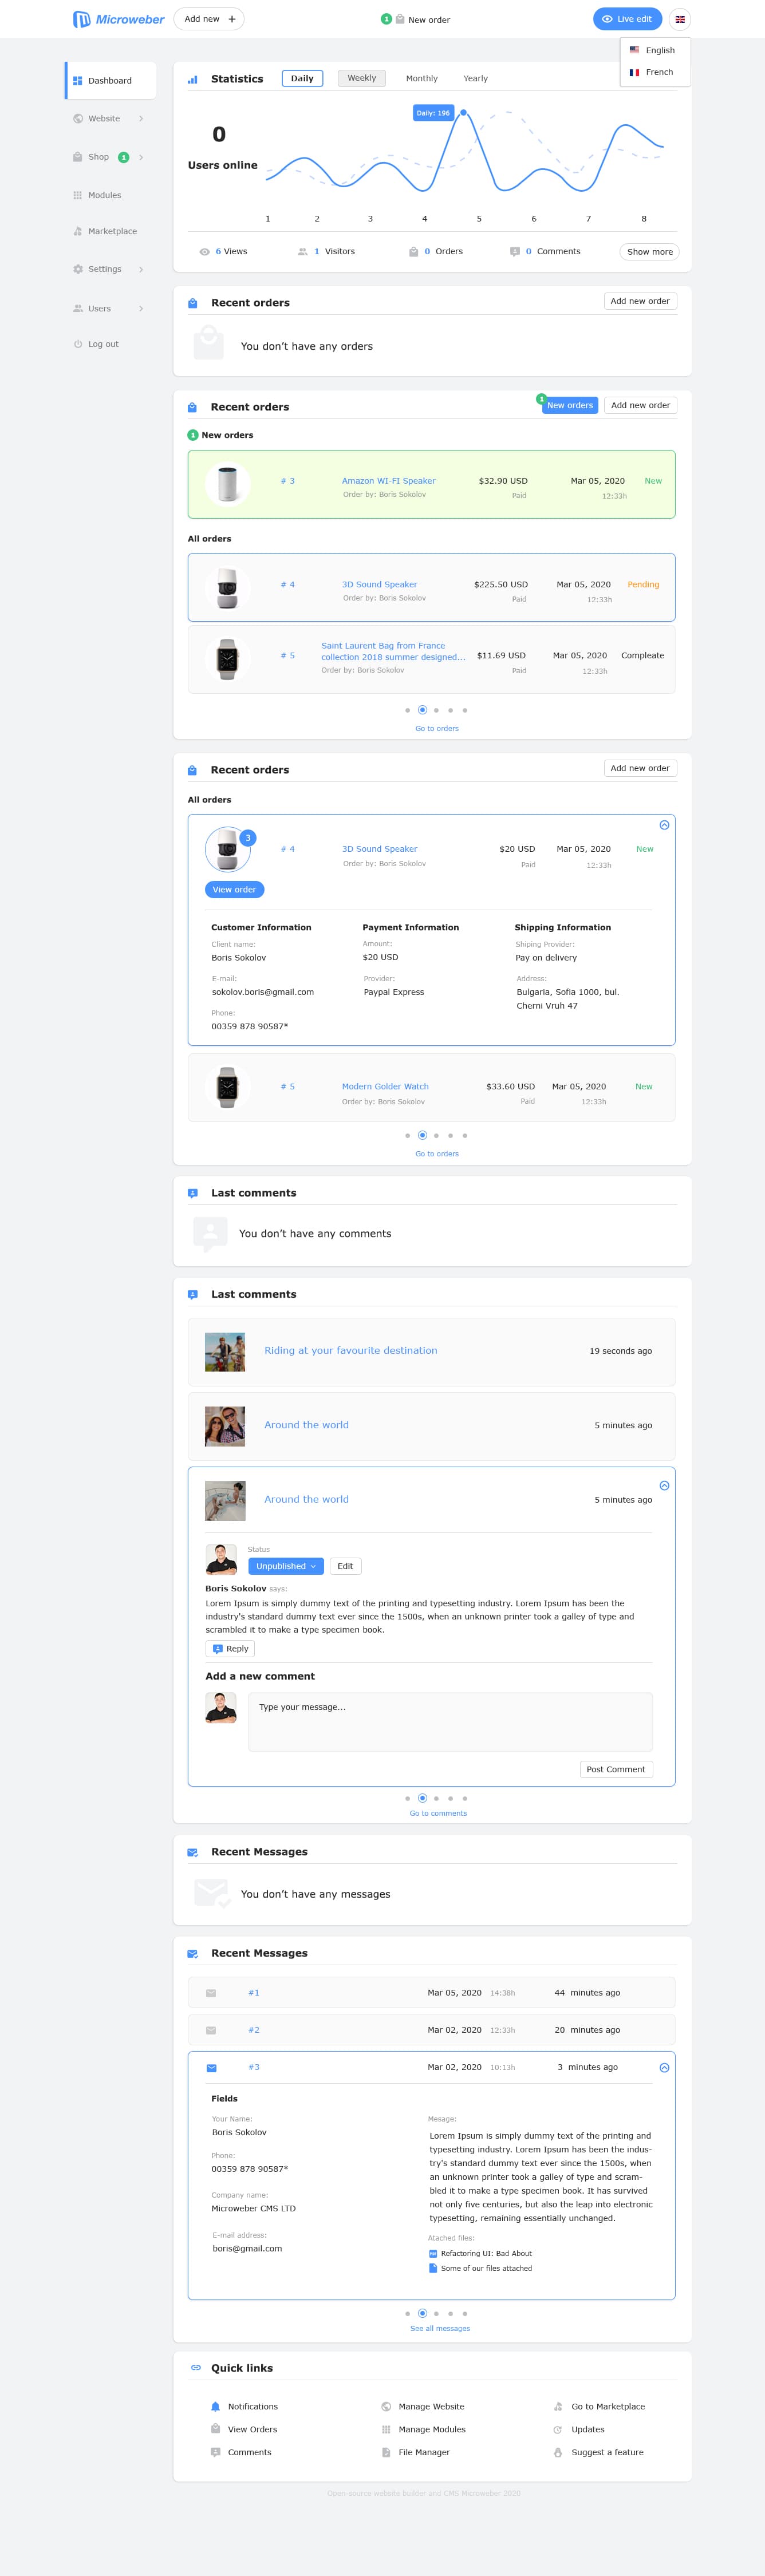Expand the Settings sidebar submenu arrow

tap(141, 269)
